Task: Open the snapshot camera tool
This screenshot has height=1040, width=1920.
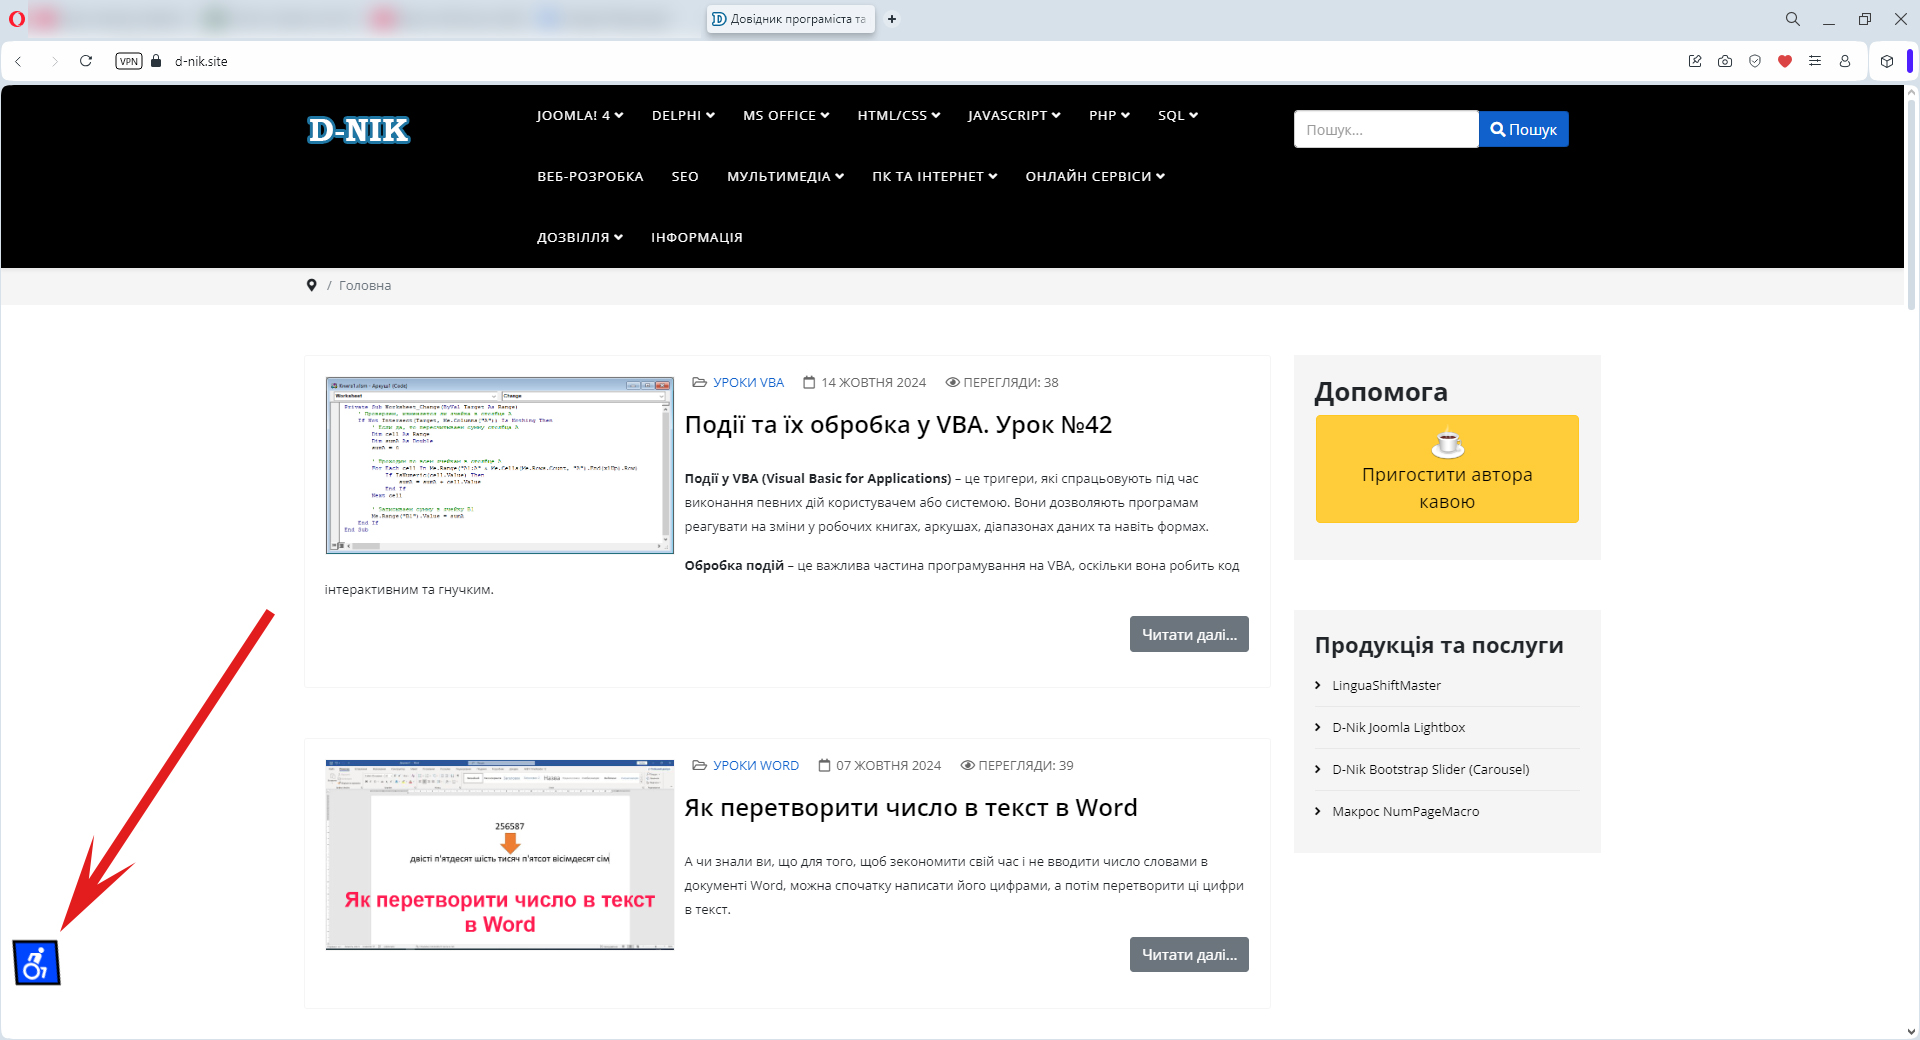Action: click(x=1725, y=61)
